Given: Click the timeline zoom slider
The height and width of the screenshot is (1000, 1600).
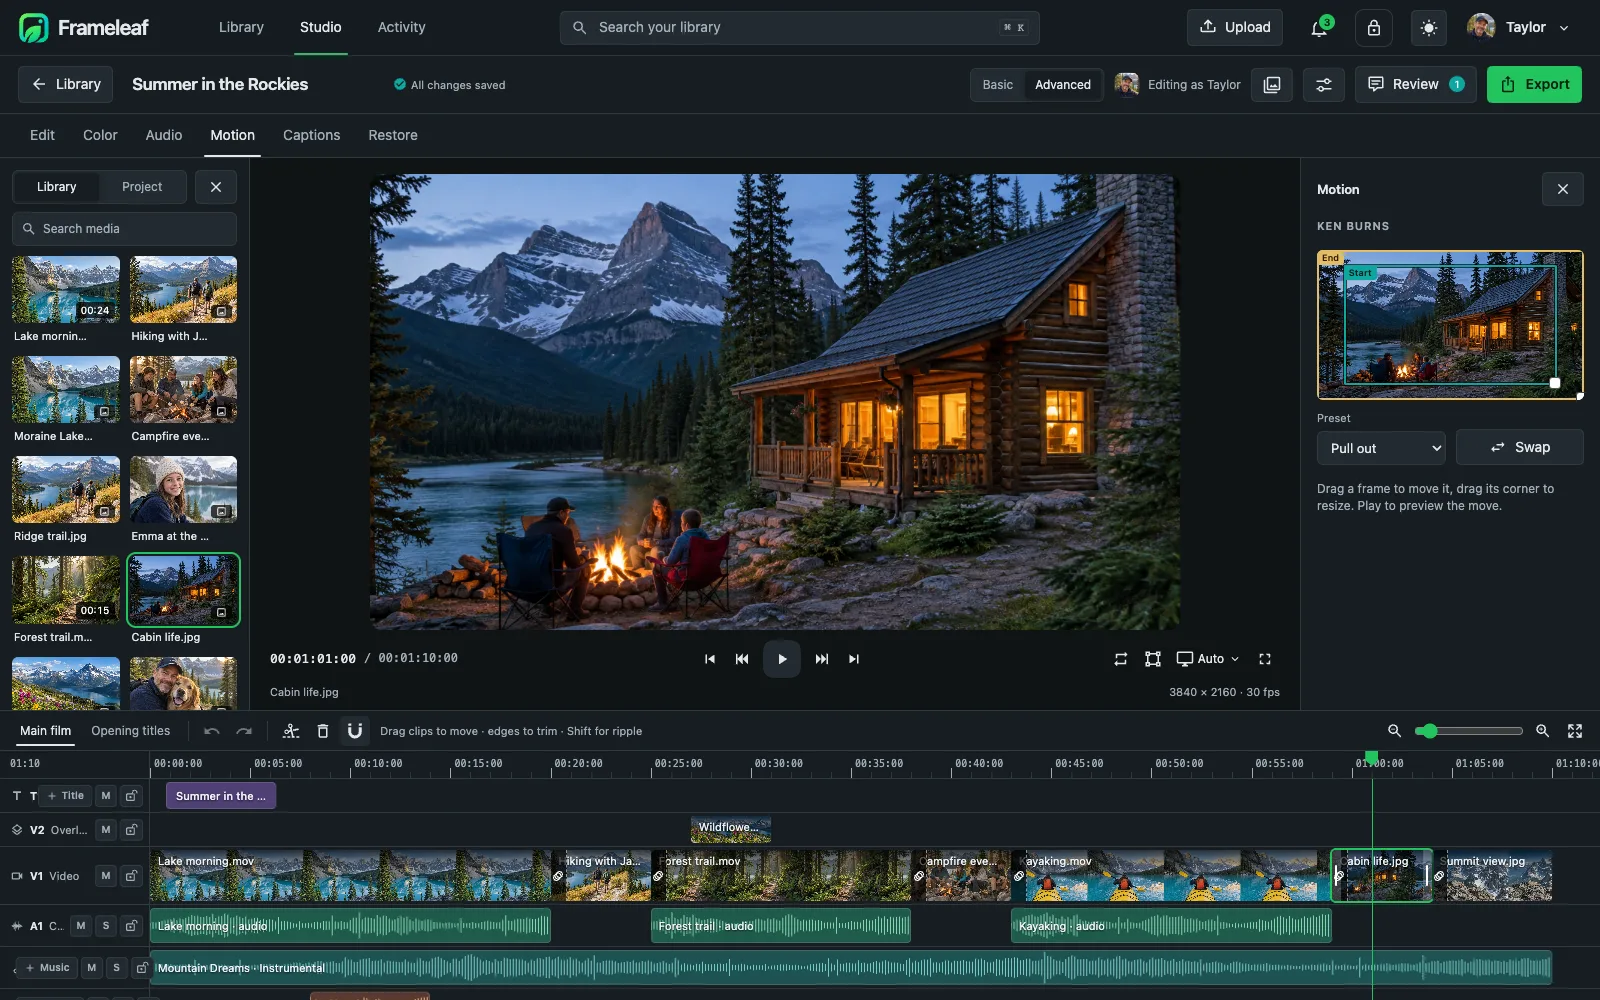Looking at the screenshot, I should click(x=1469, y=731).
